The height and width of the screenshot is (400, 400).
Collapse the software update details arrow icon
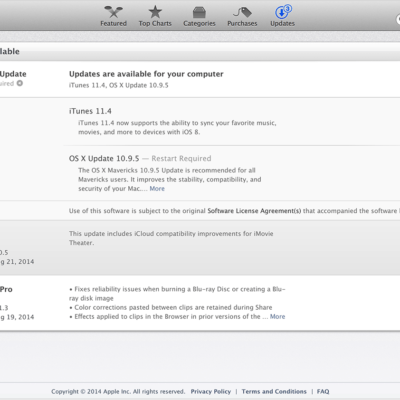(x=20, y=83)
